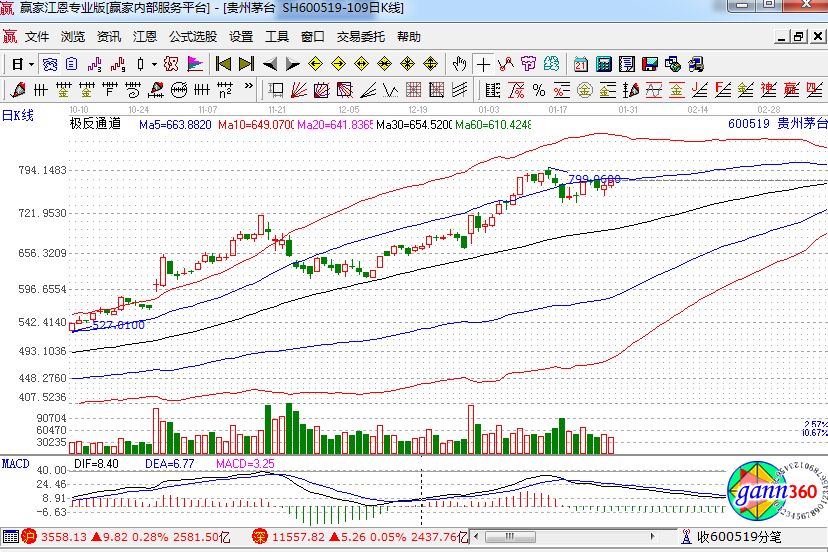Viewport: 828px width, 552px height.
Task: Open the calculator icon in the toolbar
Action: tap(604, 64)
